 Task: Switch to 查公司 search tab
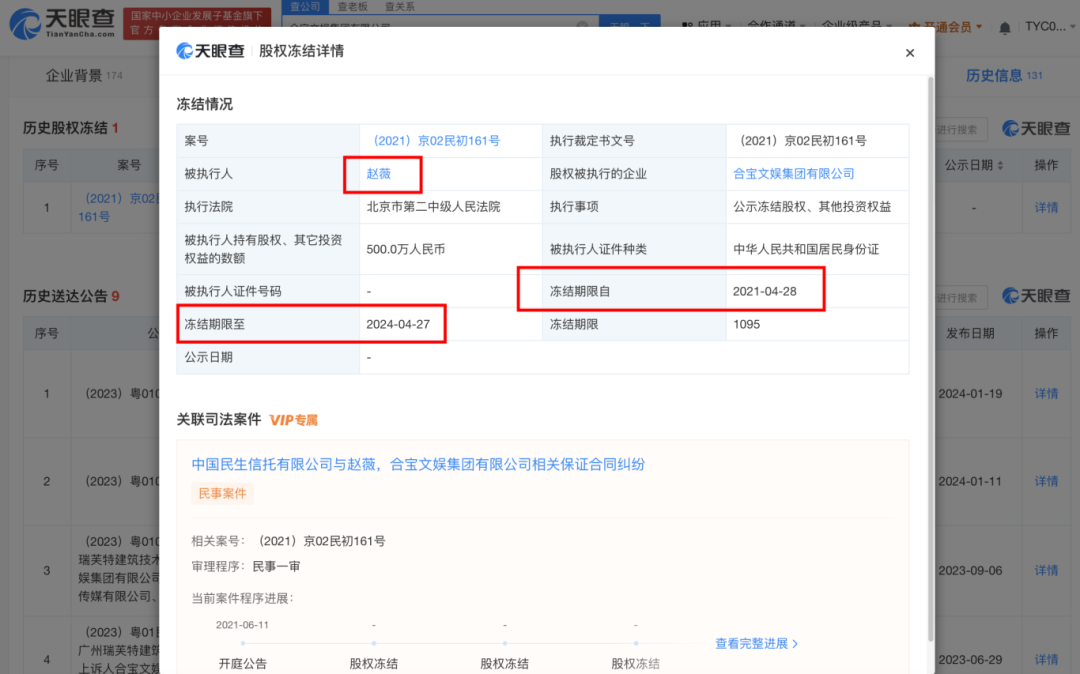305,6
